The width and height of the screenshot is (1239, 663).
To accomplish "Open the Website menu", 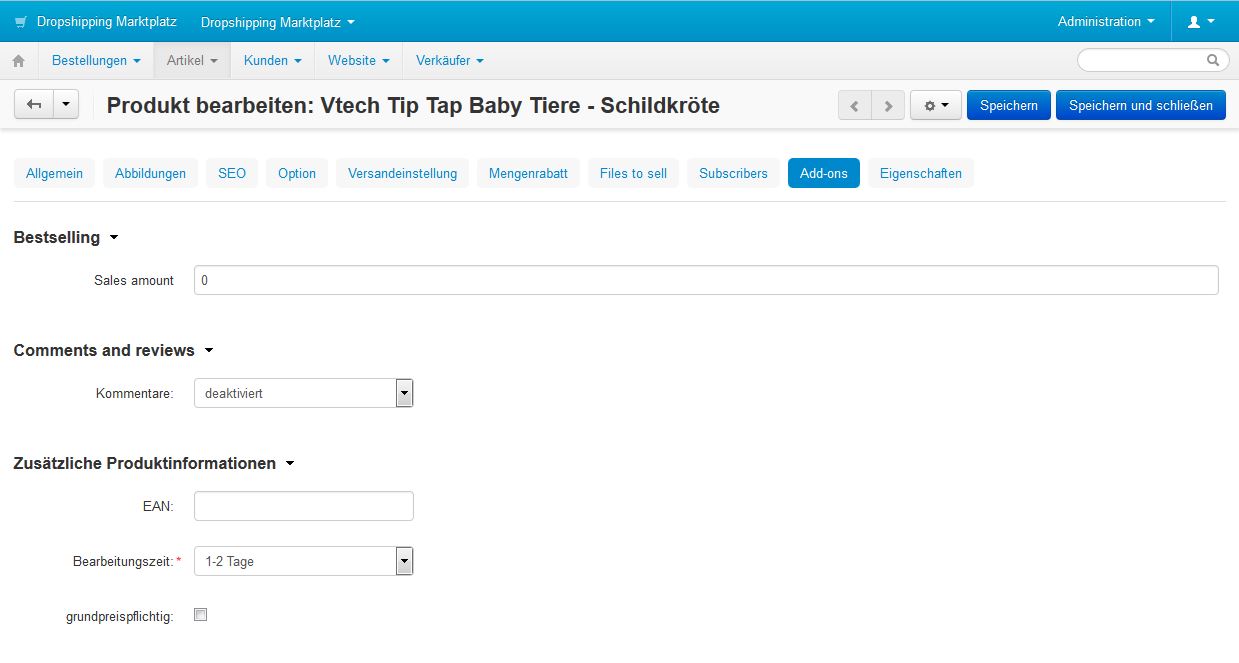I will point(359,60).
